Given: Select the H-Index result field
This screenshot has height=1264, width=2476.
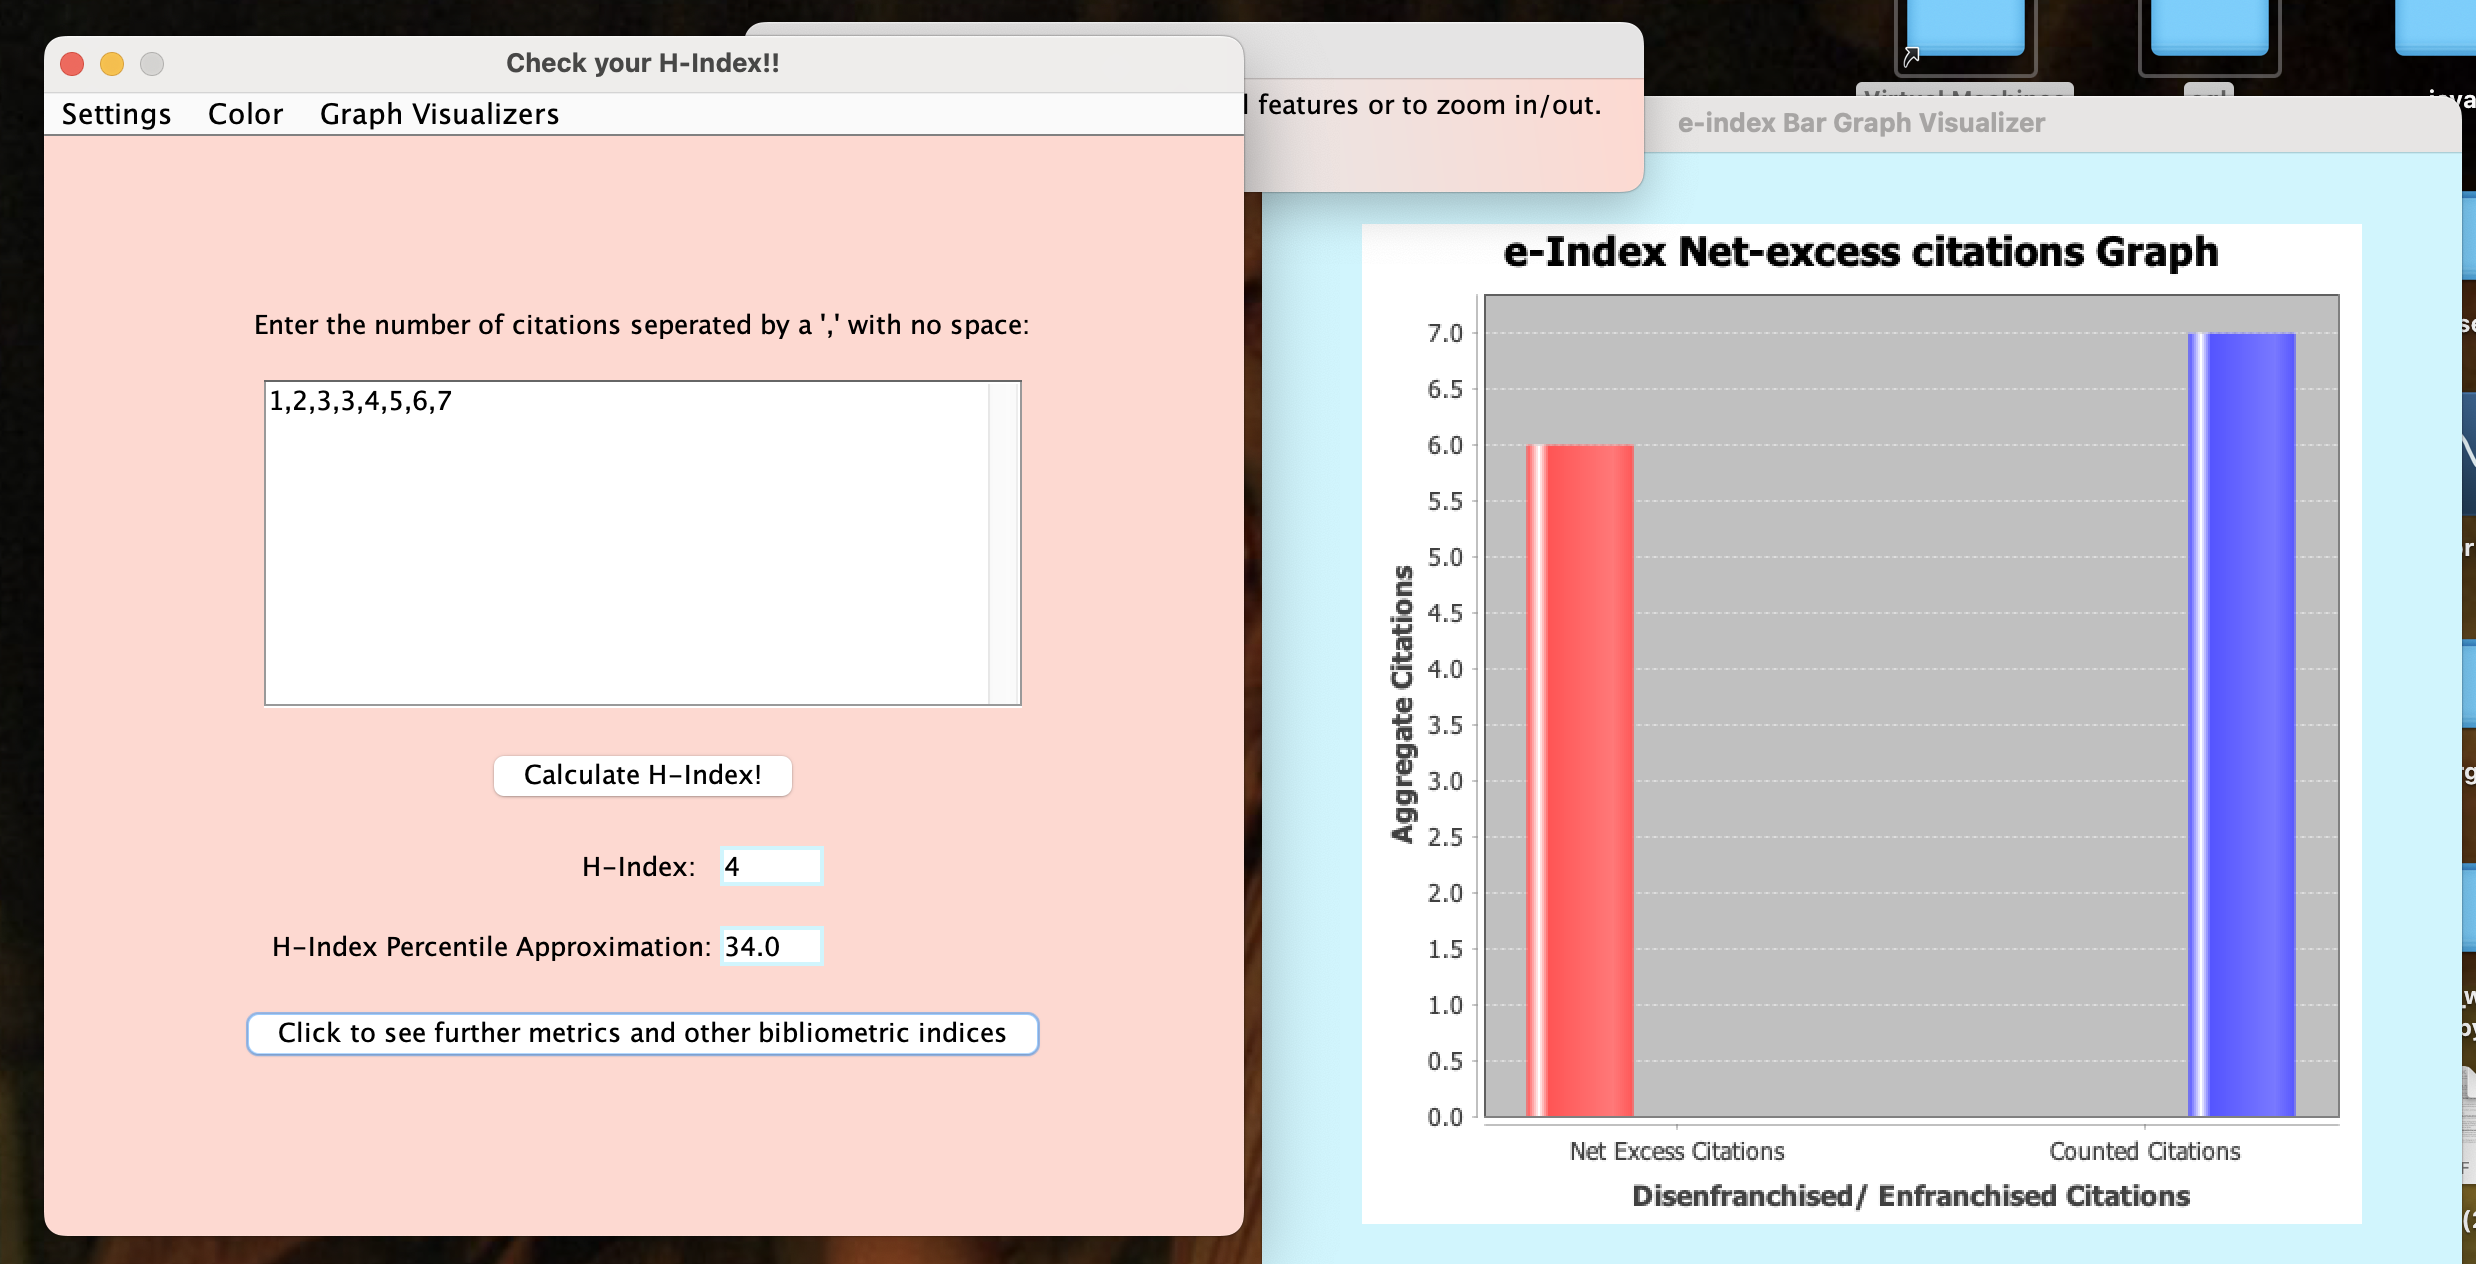Looking at the screenshot, I should [771, 866].
